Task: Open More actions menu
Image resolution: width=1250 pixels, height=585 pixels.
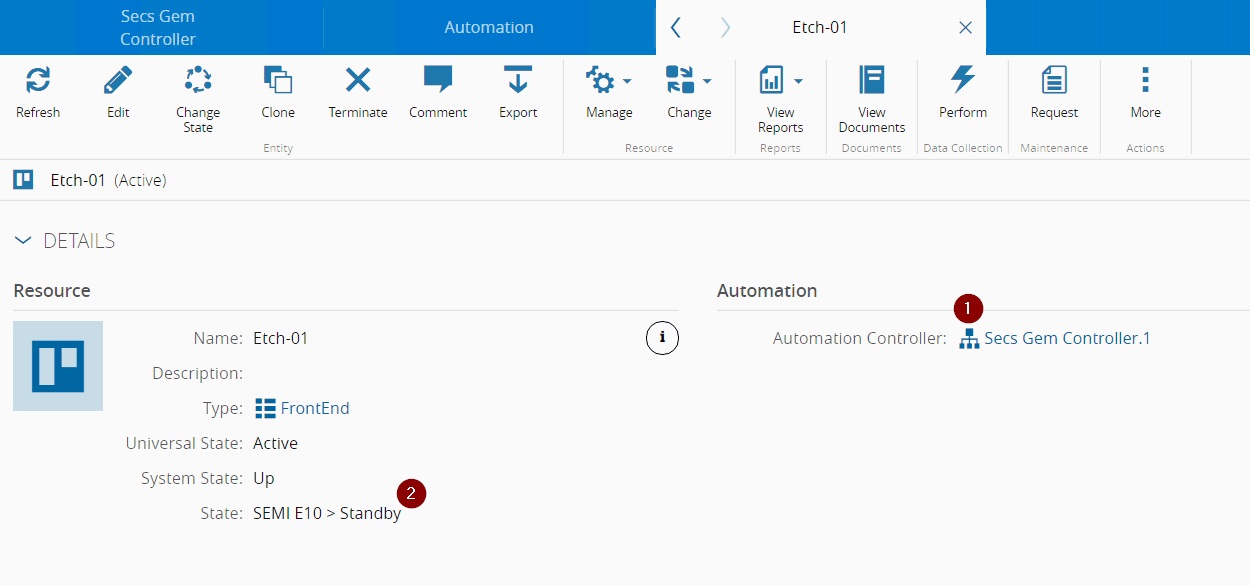Action: [x=1145, y=81]
